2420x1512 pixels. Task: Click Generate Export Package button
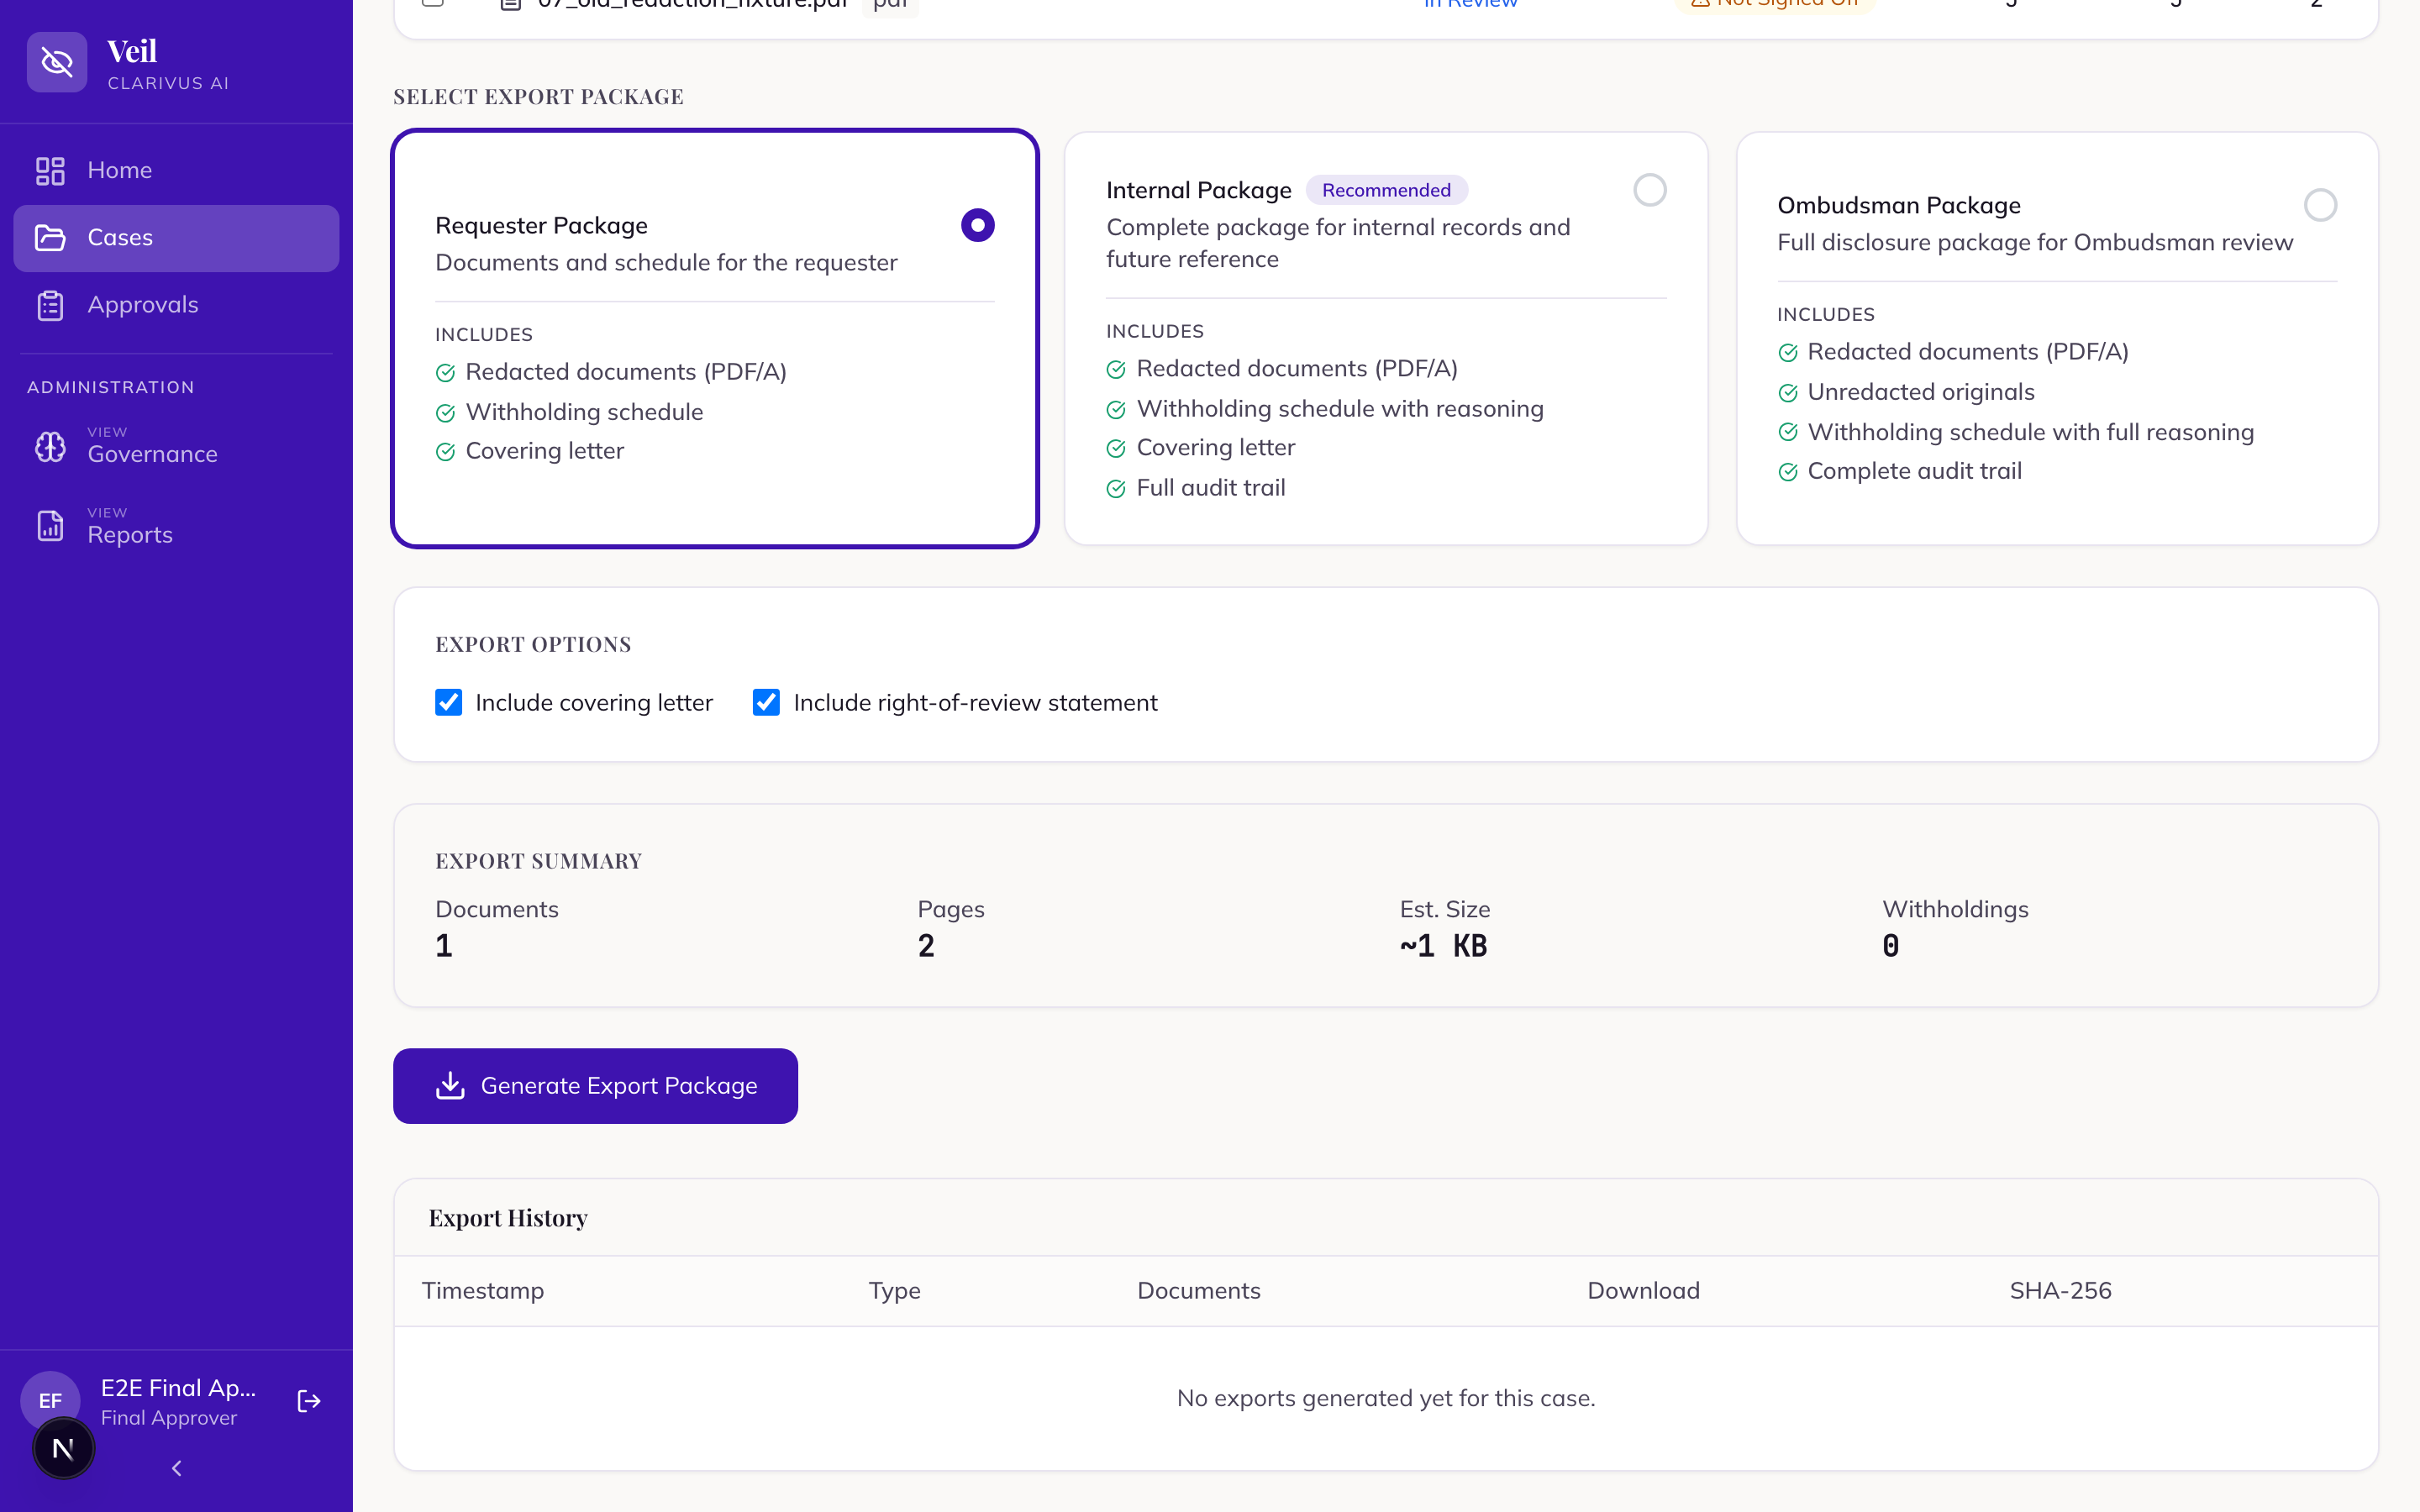pos(595,1086)
